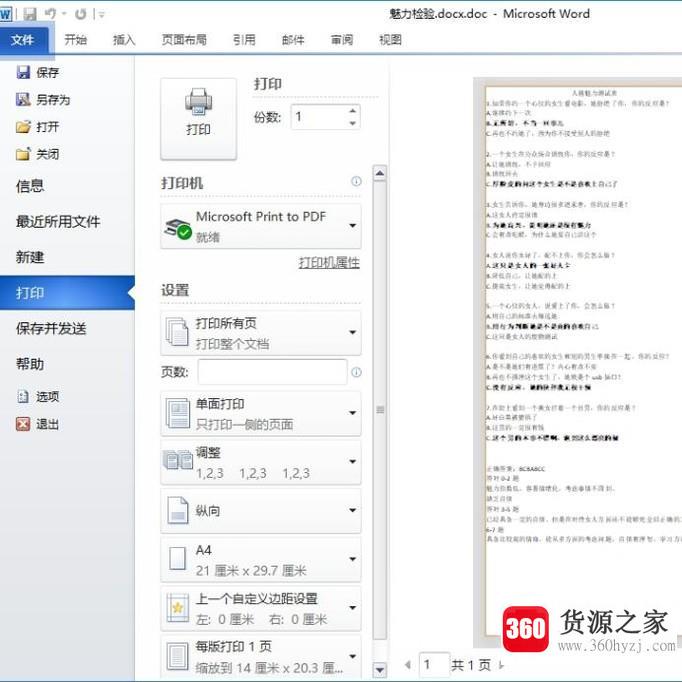Click the printer ready status icon
The image size is (682, 682).
coord(178,228)
